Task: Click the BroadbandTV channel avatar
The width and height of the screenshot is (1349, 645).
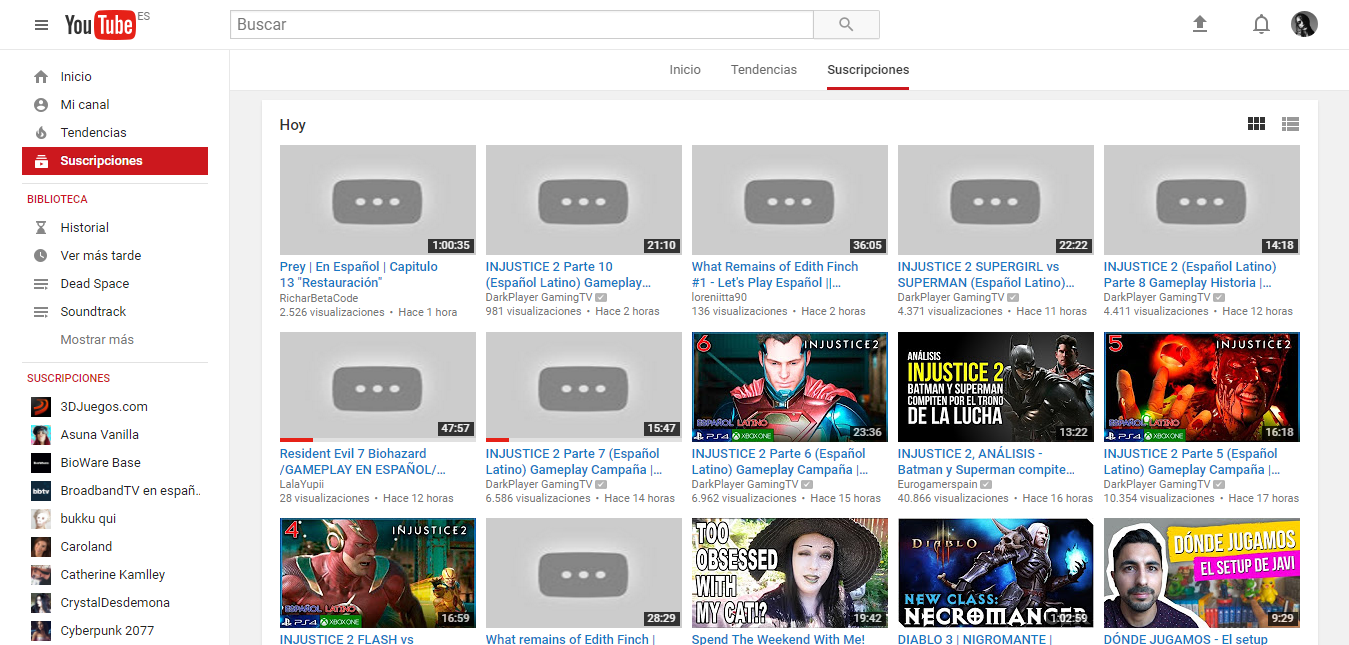Action: coord(41,491)
